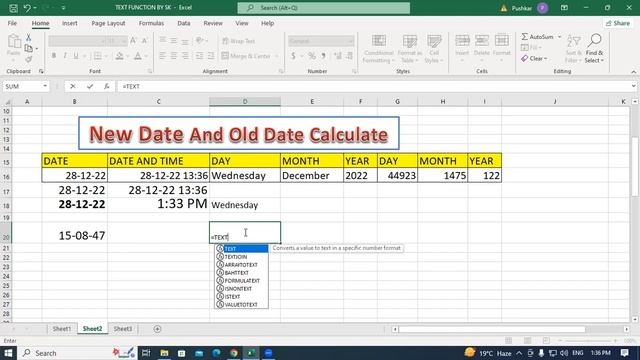Click Format cells icon in Cells group

[x=502, y=40]
